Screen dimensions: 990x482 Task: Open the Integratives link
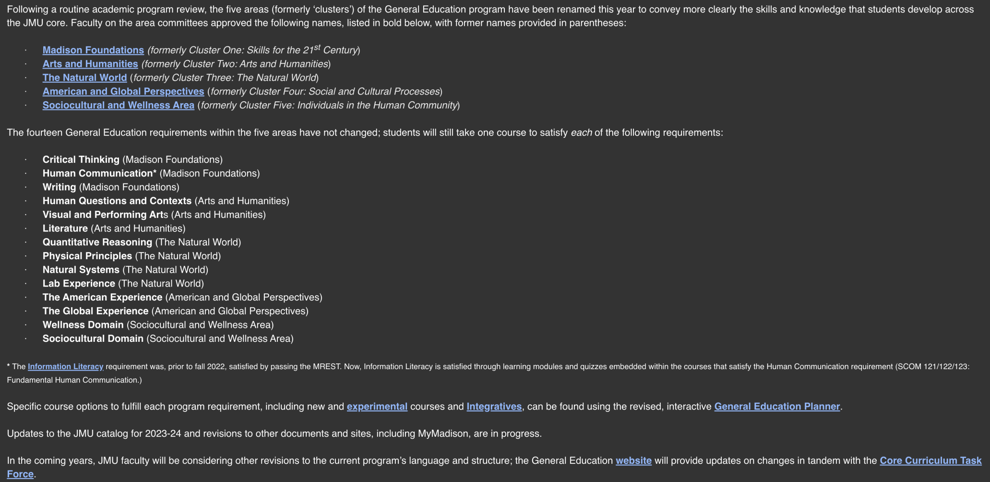[494, 407]
